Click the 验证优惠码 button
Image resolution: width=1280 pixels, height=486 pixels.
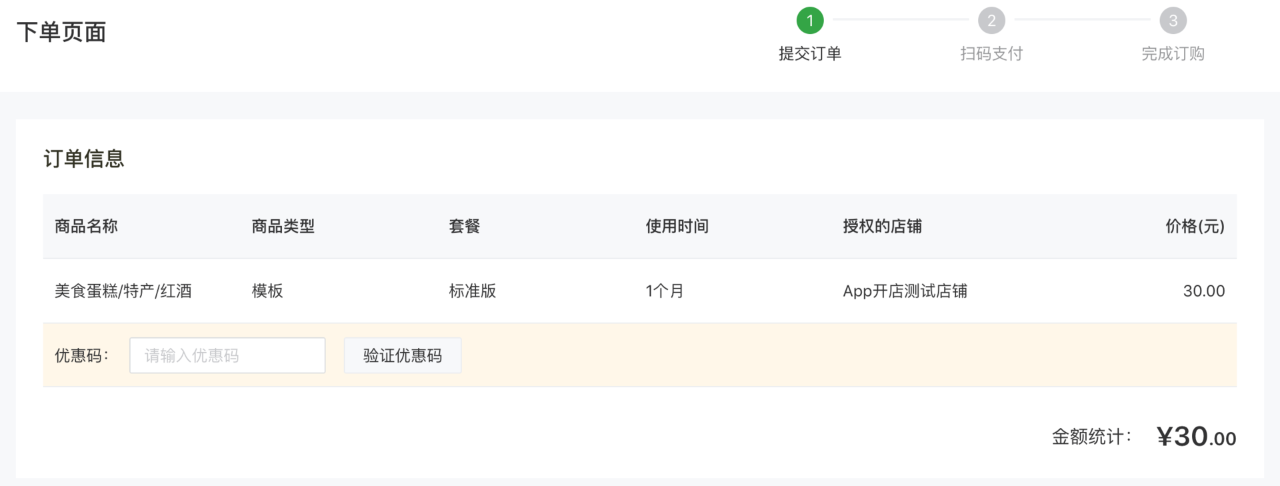click(x=403, y=355)
